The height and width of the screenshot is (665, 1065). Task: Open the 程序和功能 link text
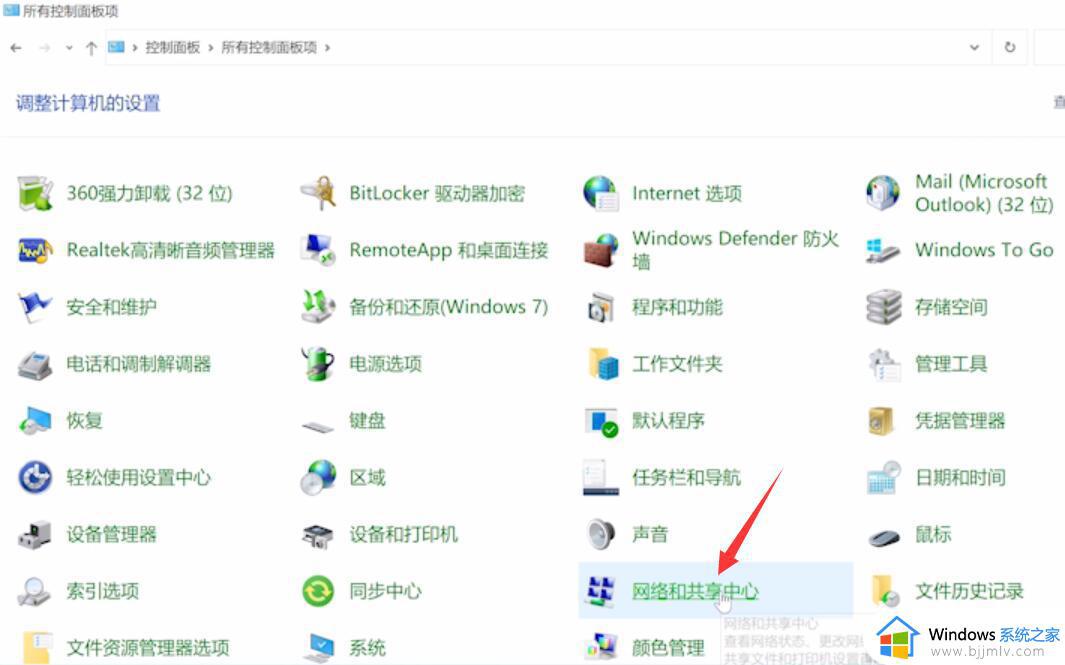677,307
